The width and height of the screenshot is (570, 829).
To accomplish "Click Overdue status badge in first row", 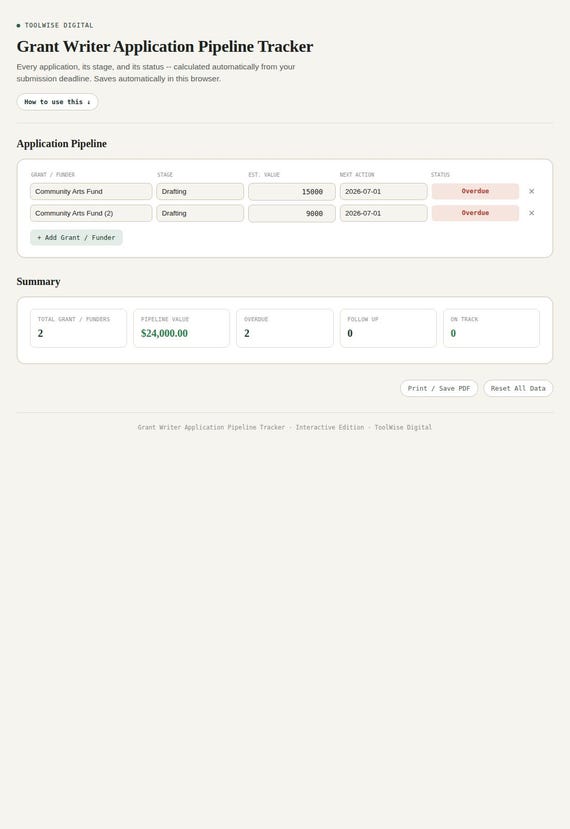I will [475, 191].
